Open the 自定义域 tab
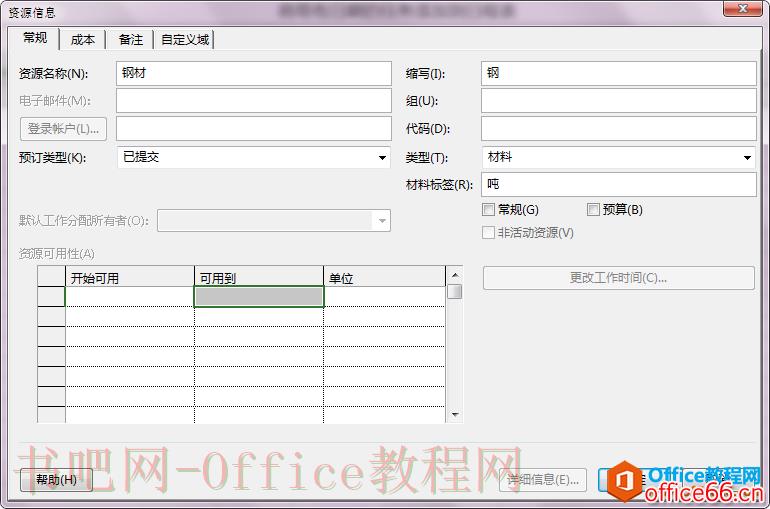This screenshot has width=770, height=509. coord(185,40)
